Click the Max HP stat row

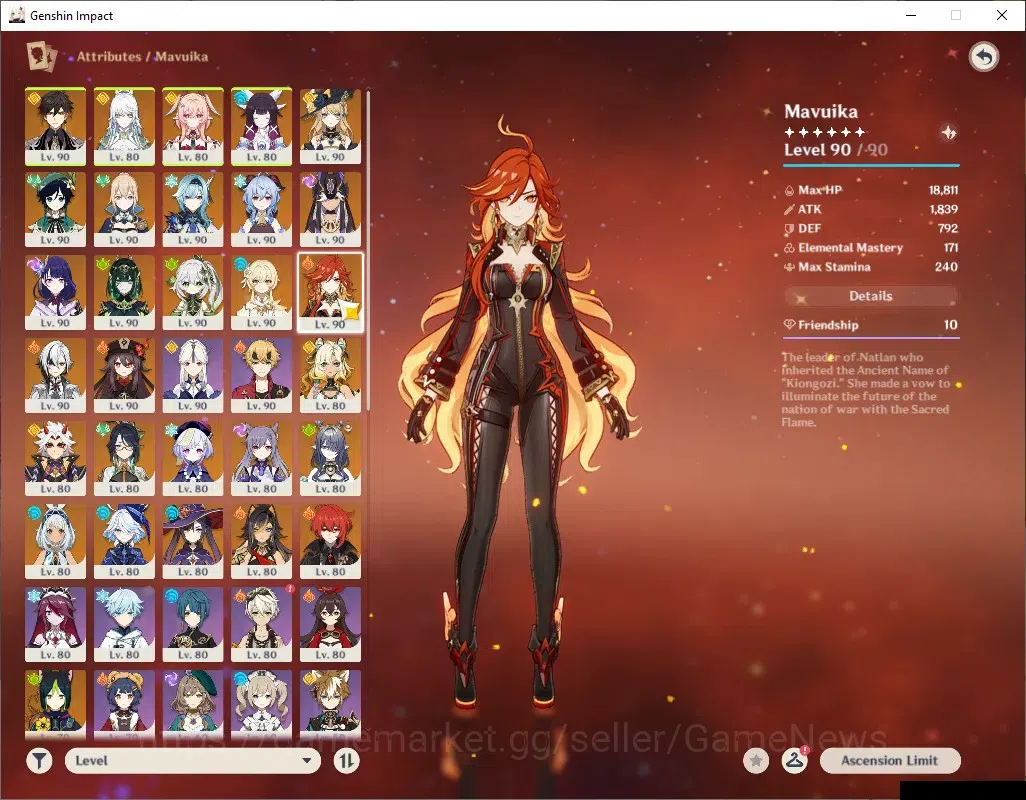pyautogui.click(x=871, y=190)
